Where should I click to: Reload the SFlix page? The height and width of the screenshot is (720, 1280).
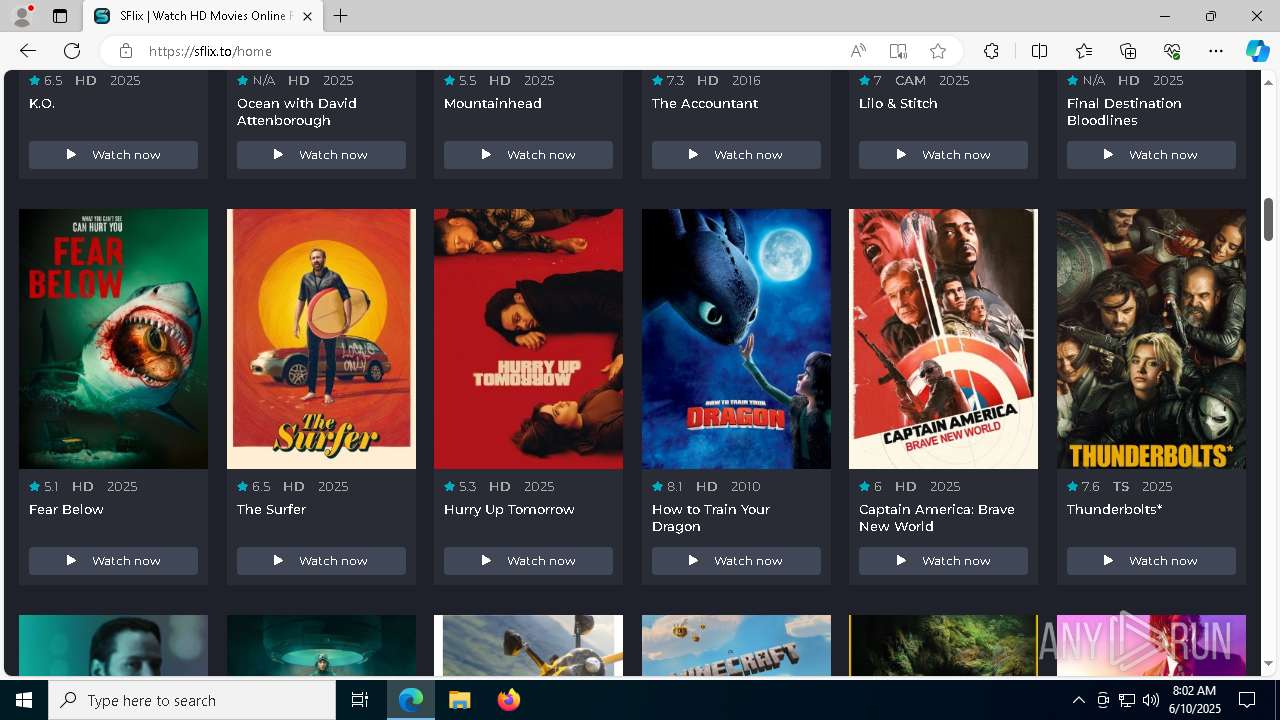pos(72,51)
